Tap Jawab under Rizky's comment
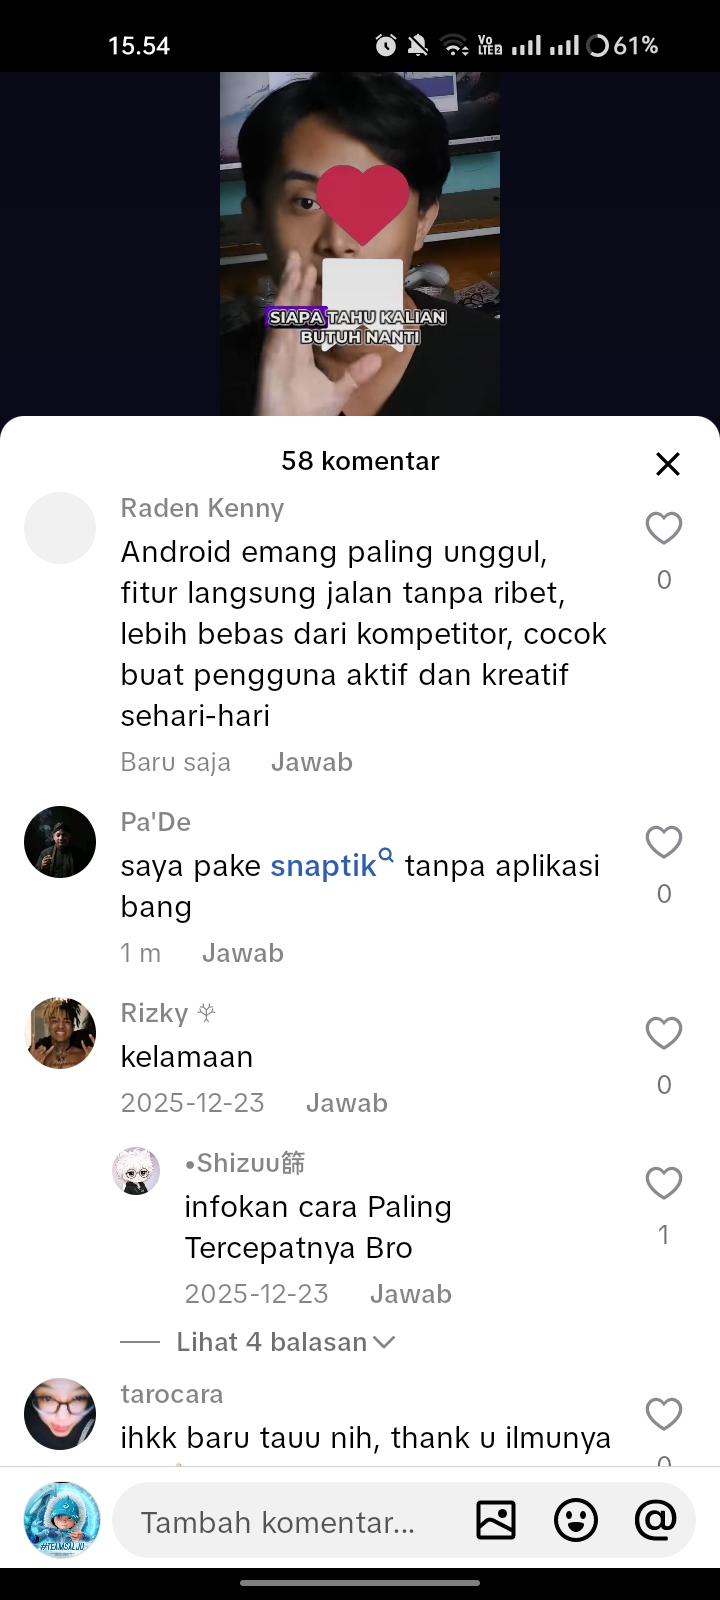 pos(347,1103)
